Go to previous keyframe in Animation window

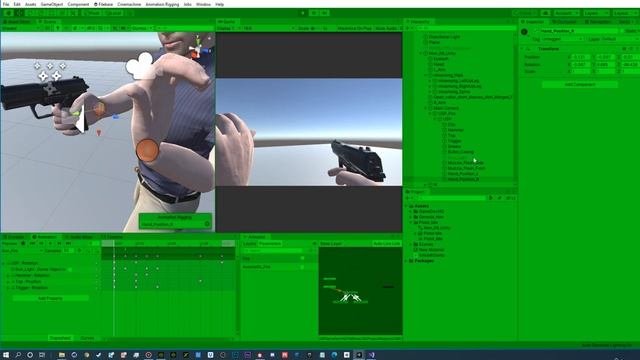[41, 243]
